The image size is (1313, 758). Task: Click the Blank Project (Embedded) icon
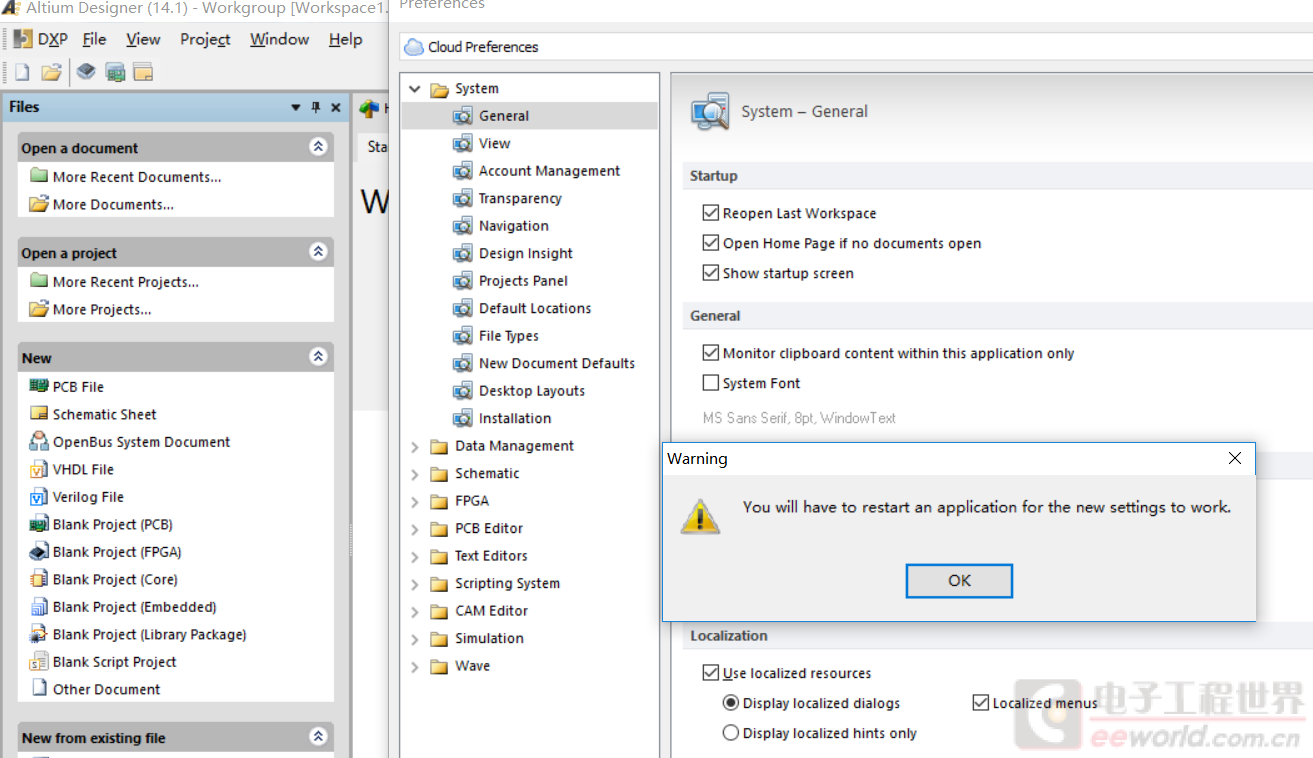[39, 606]
